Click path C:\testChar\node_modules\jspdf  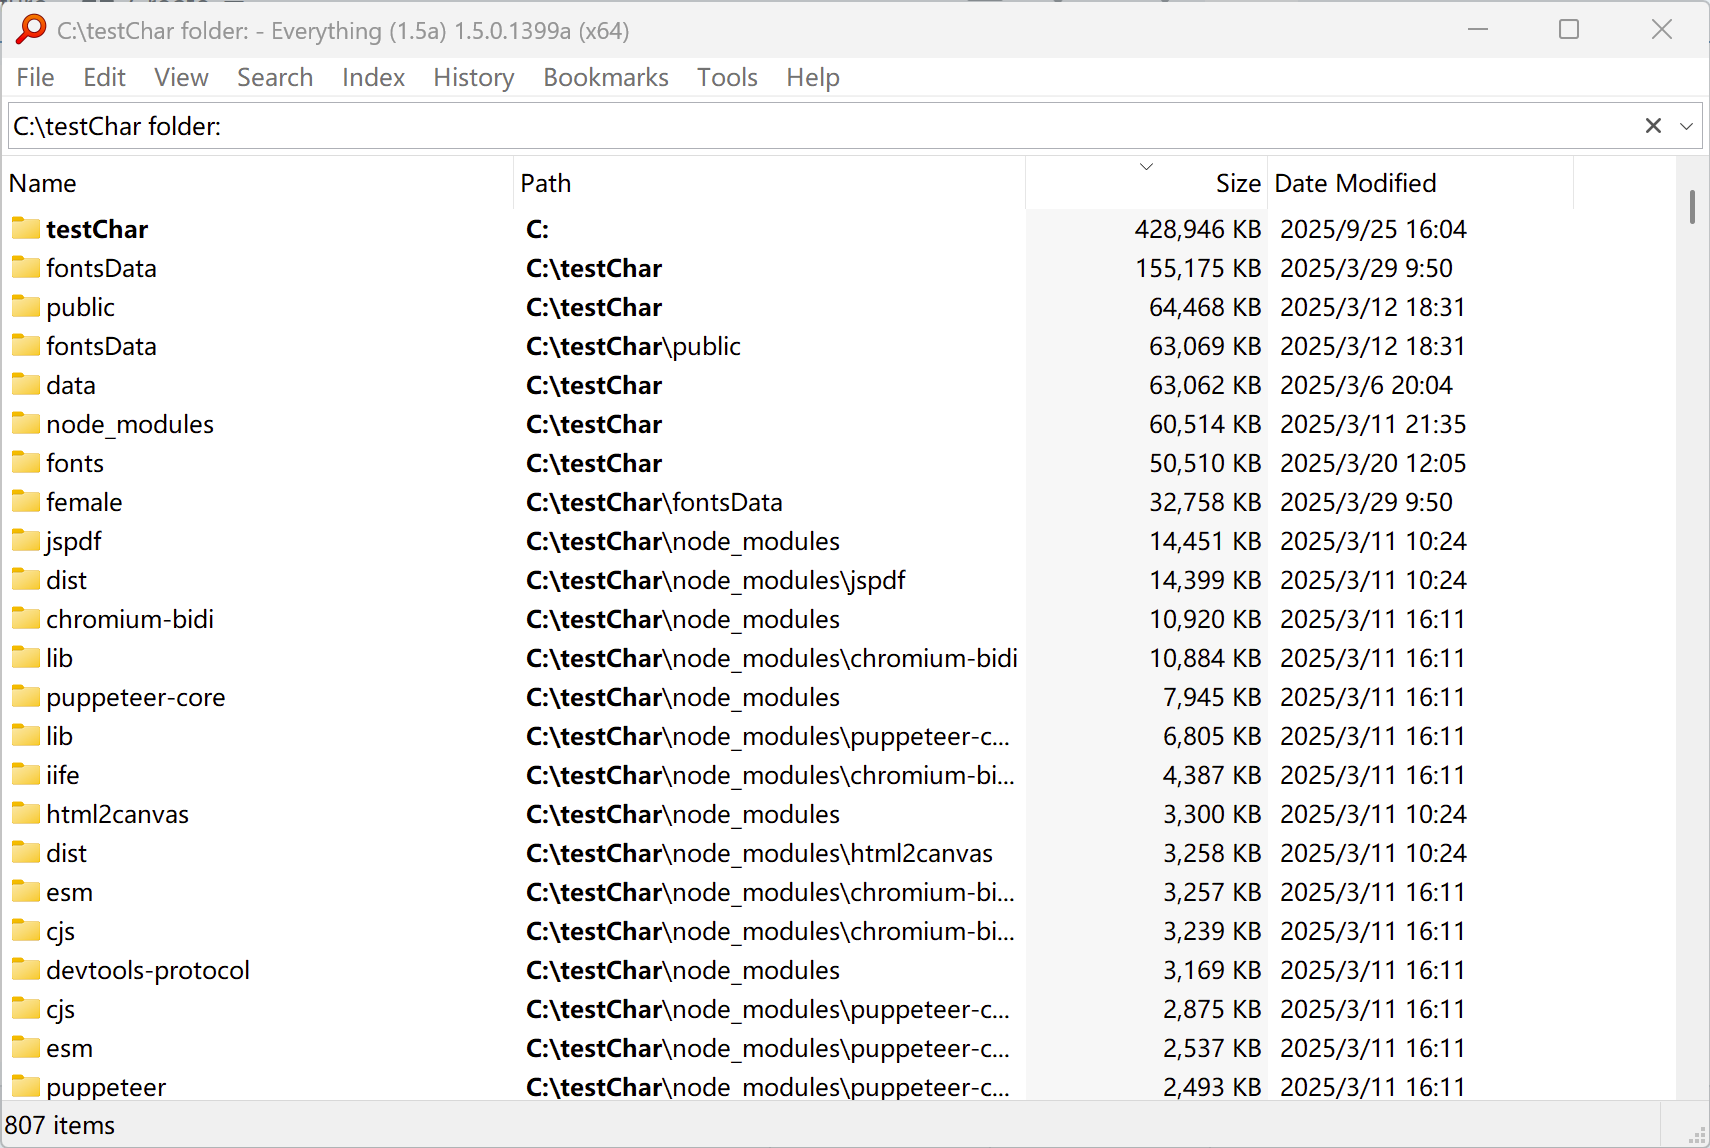pyautogui.click(x=716, y=580)
